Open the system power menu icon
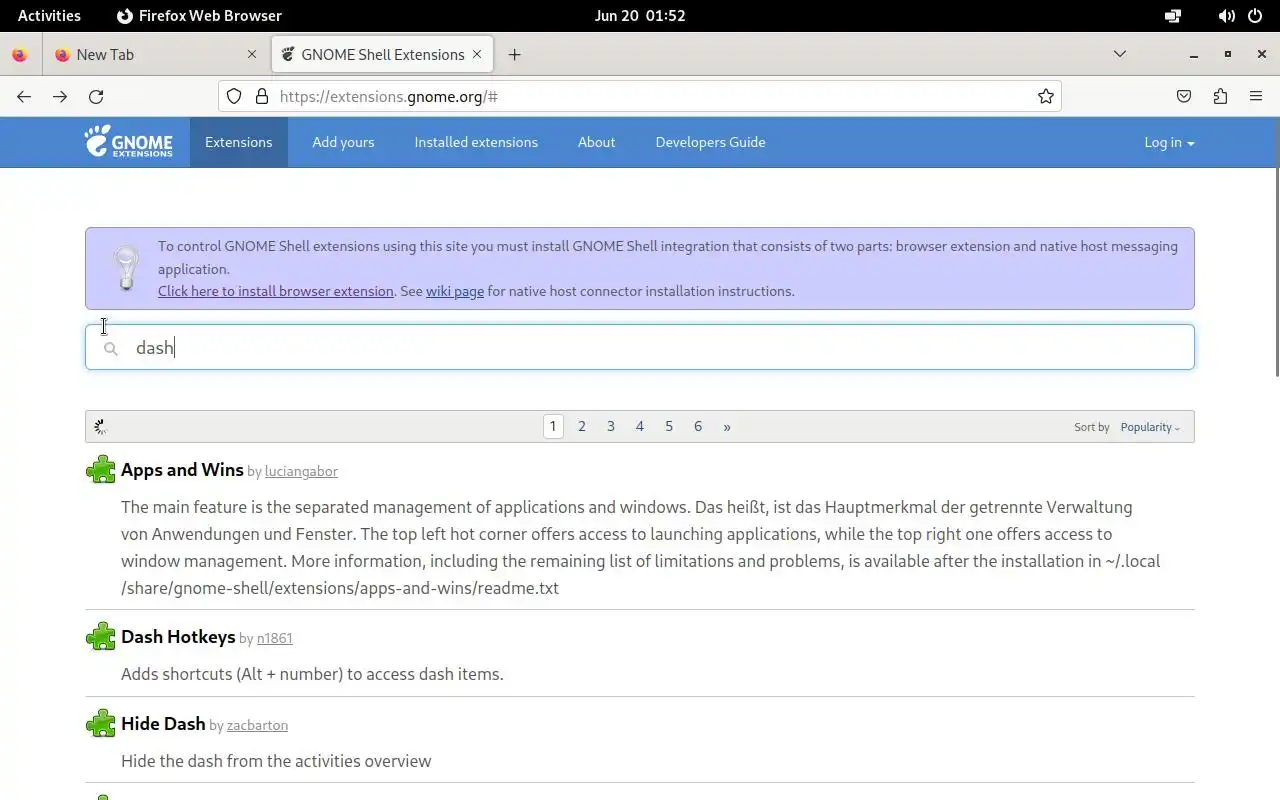1280x800 pixels. (x=1255, y=16)
